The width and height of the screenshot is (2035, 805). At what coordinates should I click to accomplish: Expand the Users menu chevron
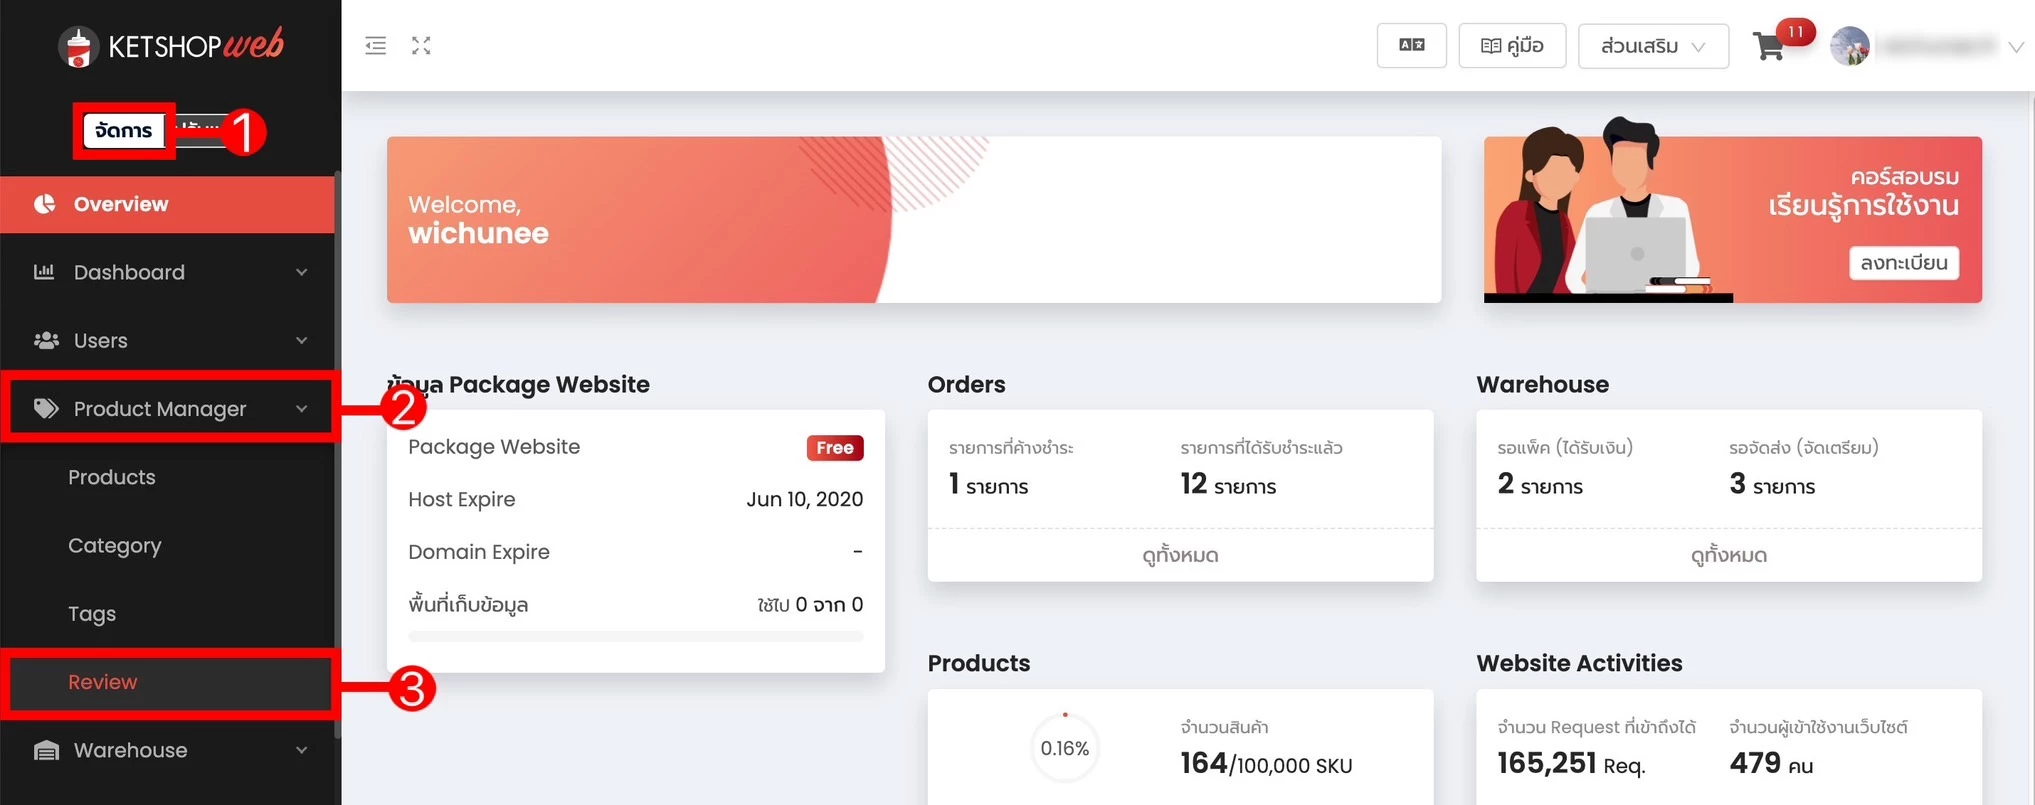[x=301, y=340]
